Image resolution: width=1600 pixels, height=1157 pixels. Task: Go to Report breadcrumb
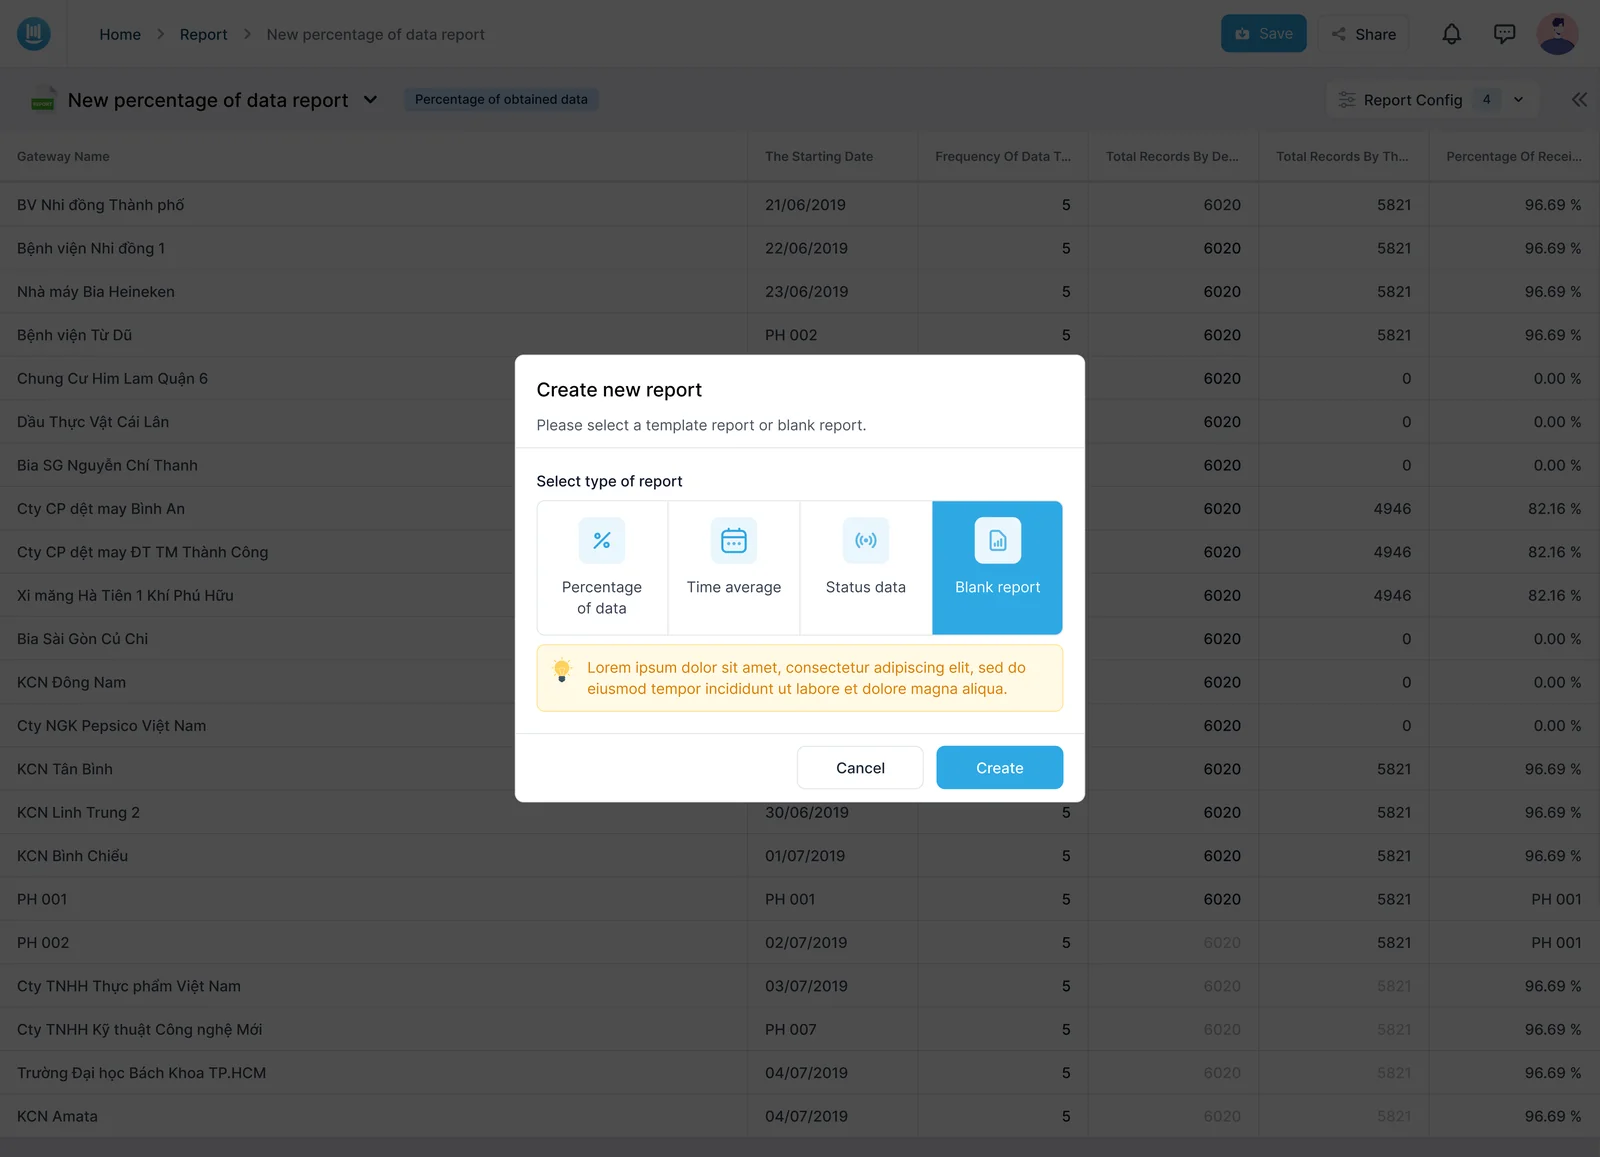coord(204,34)
